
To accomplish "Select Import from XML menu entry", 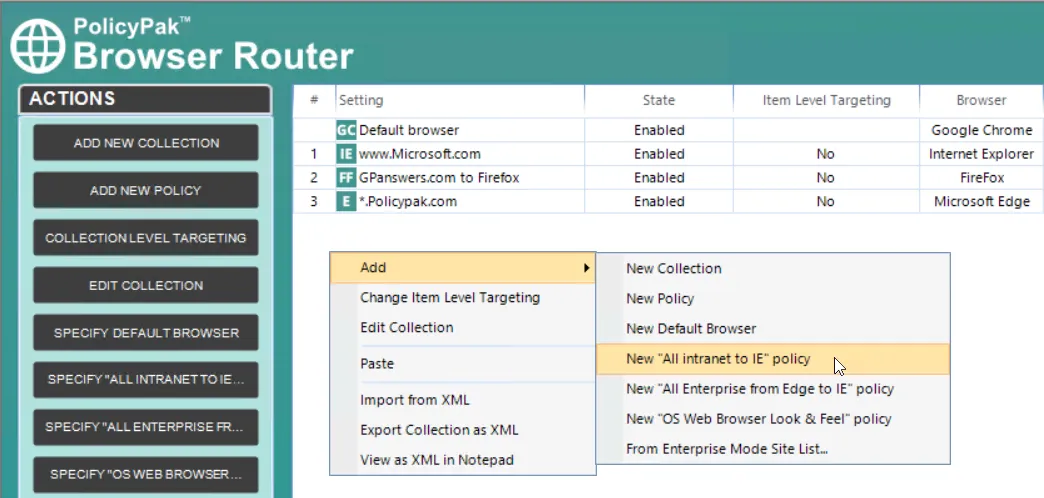I will click(463, 400).
